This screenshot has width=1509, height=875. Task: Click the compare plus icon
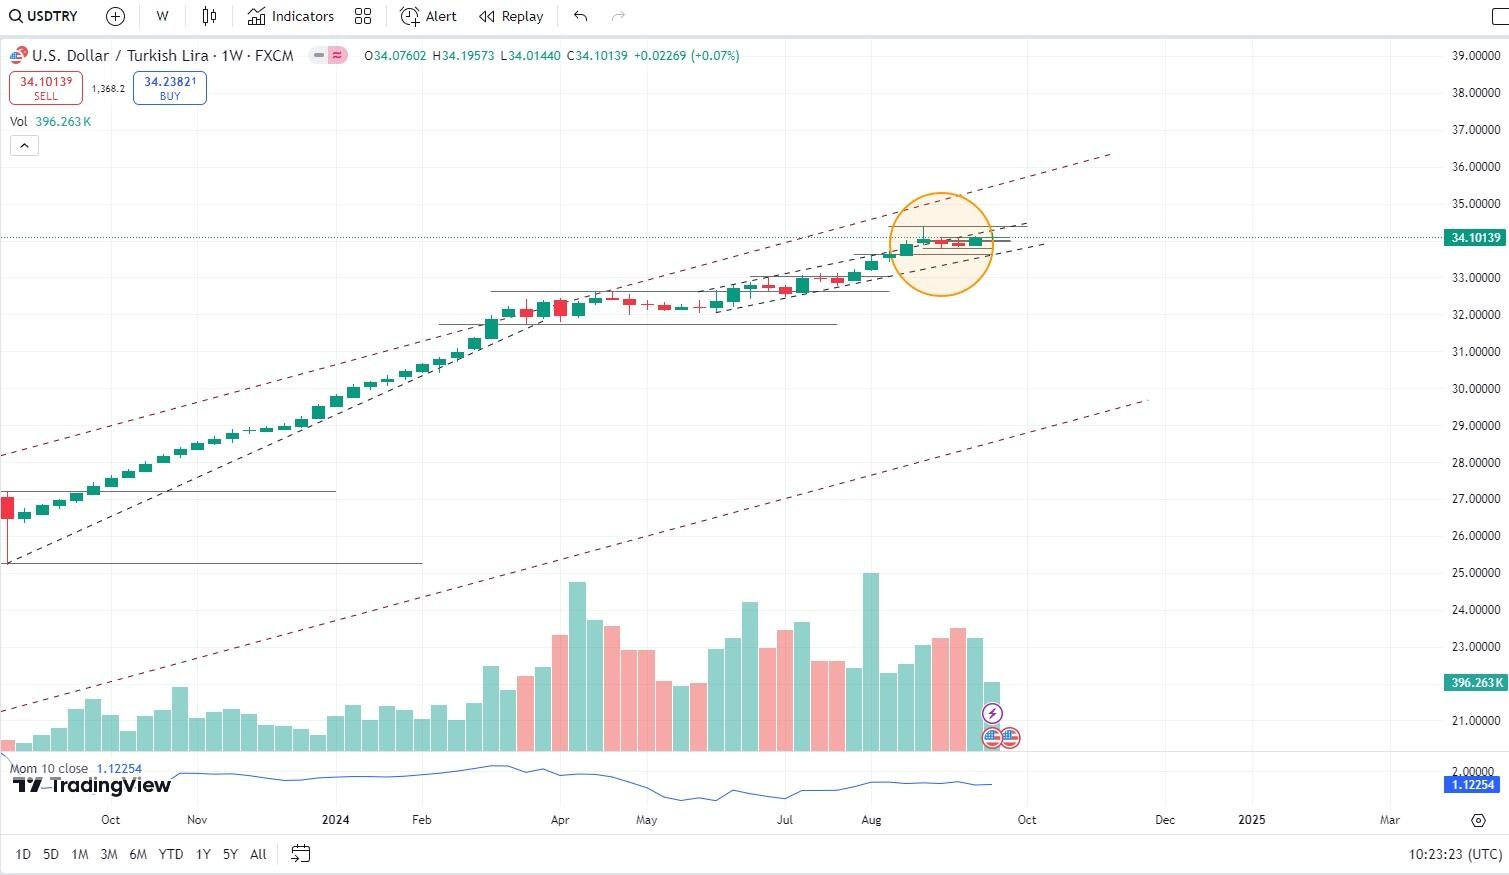click(114, 16)
